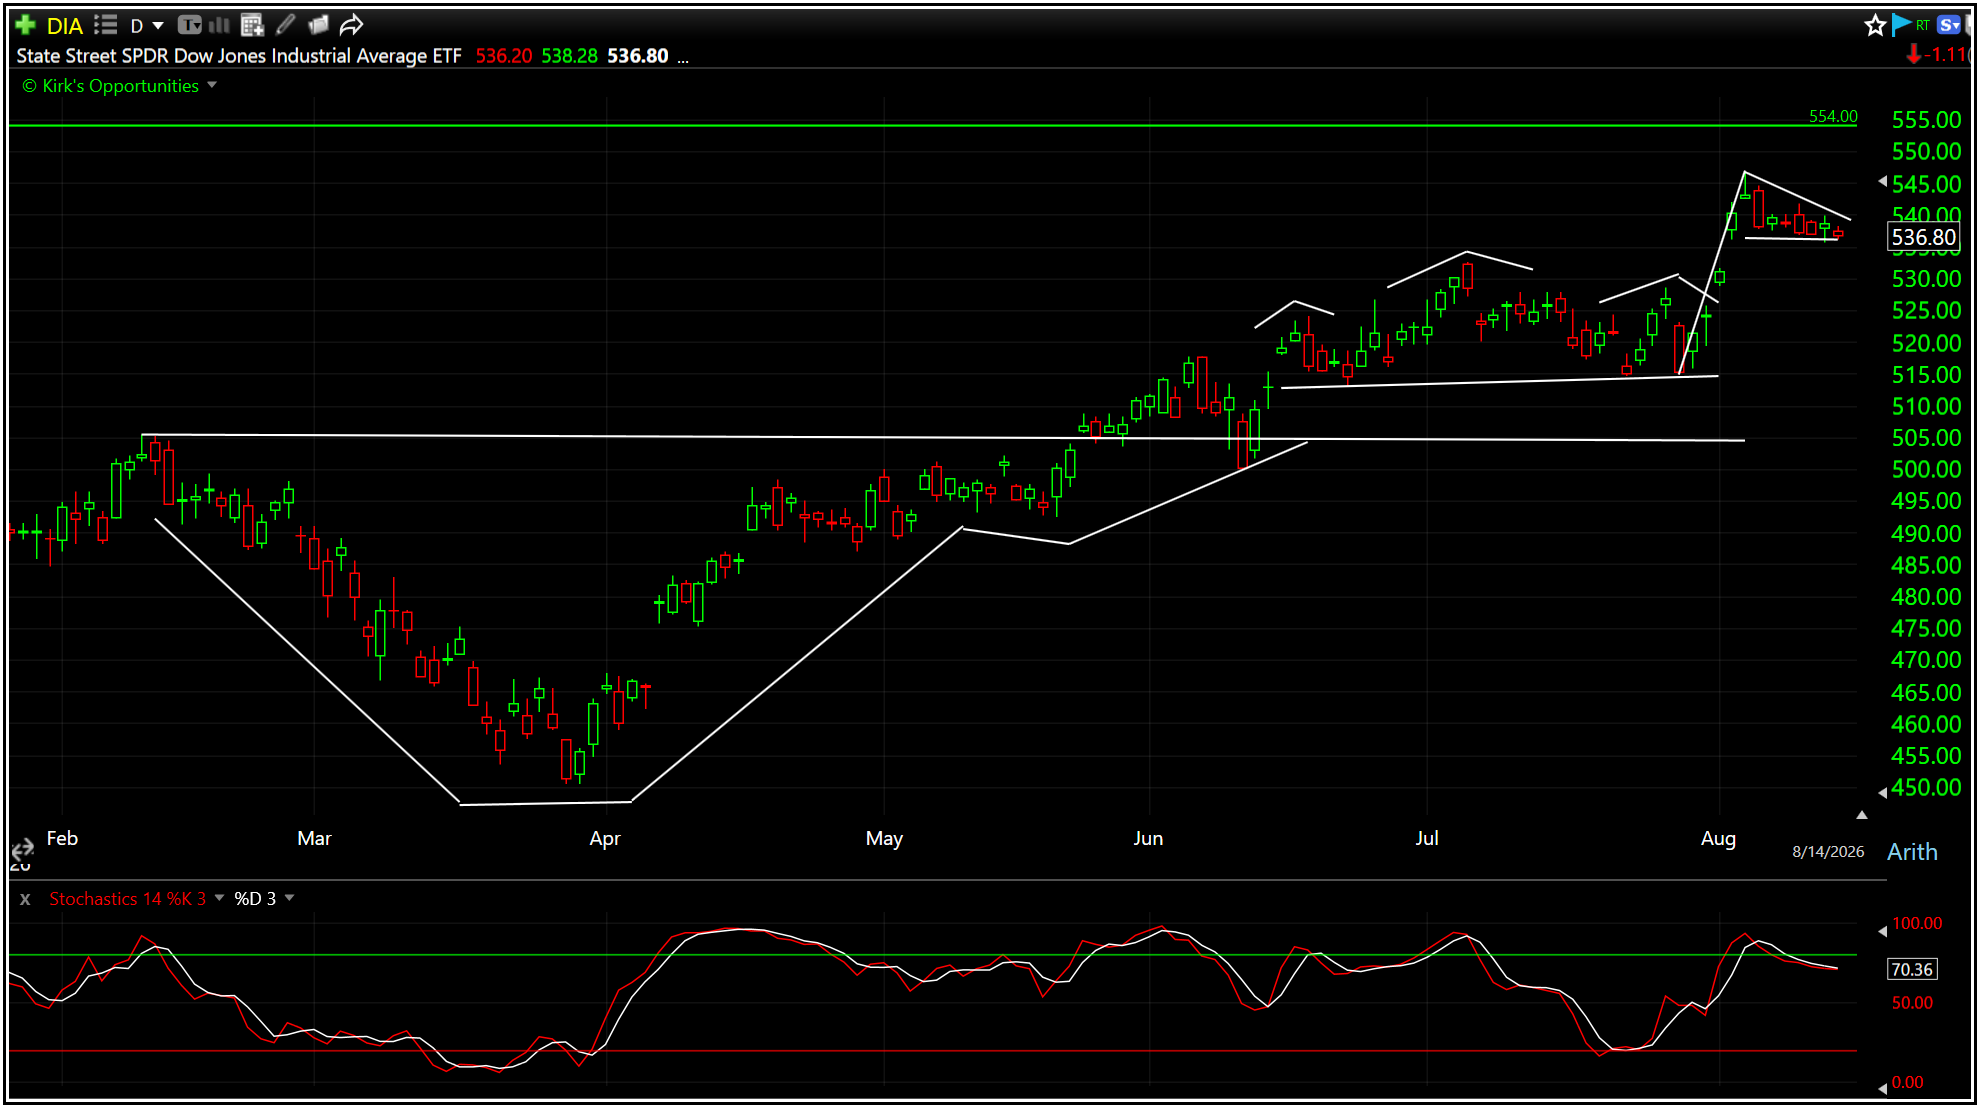Click the 500.00 price axis label
The image size is (1980, 1108).
1926,469
